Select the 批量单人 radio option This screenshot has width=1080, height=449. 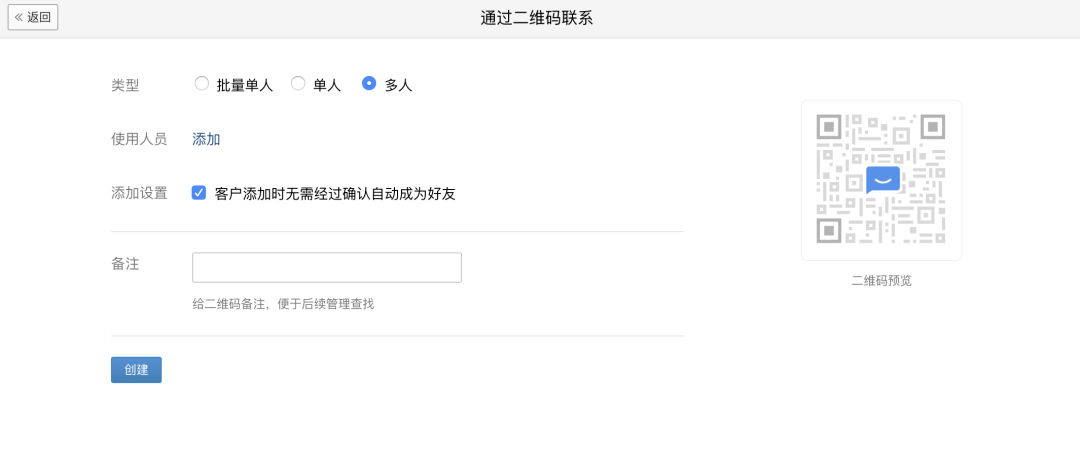[x=202, y=84]
